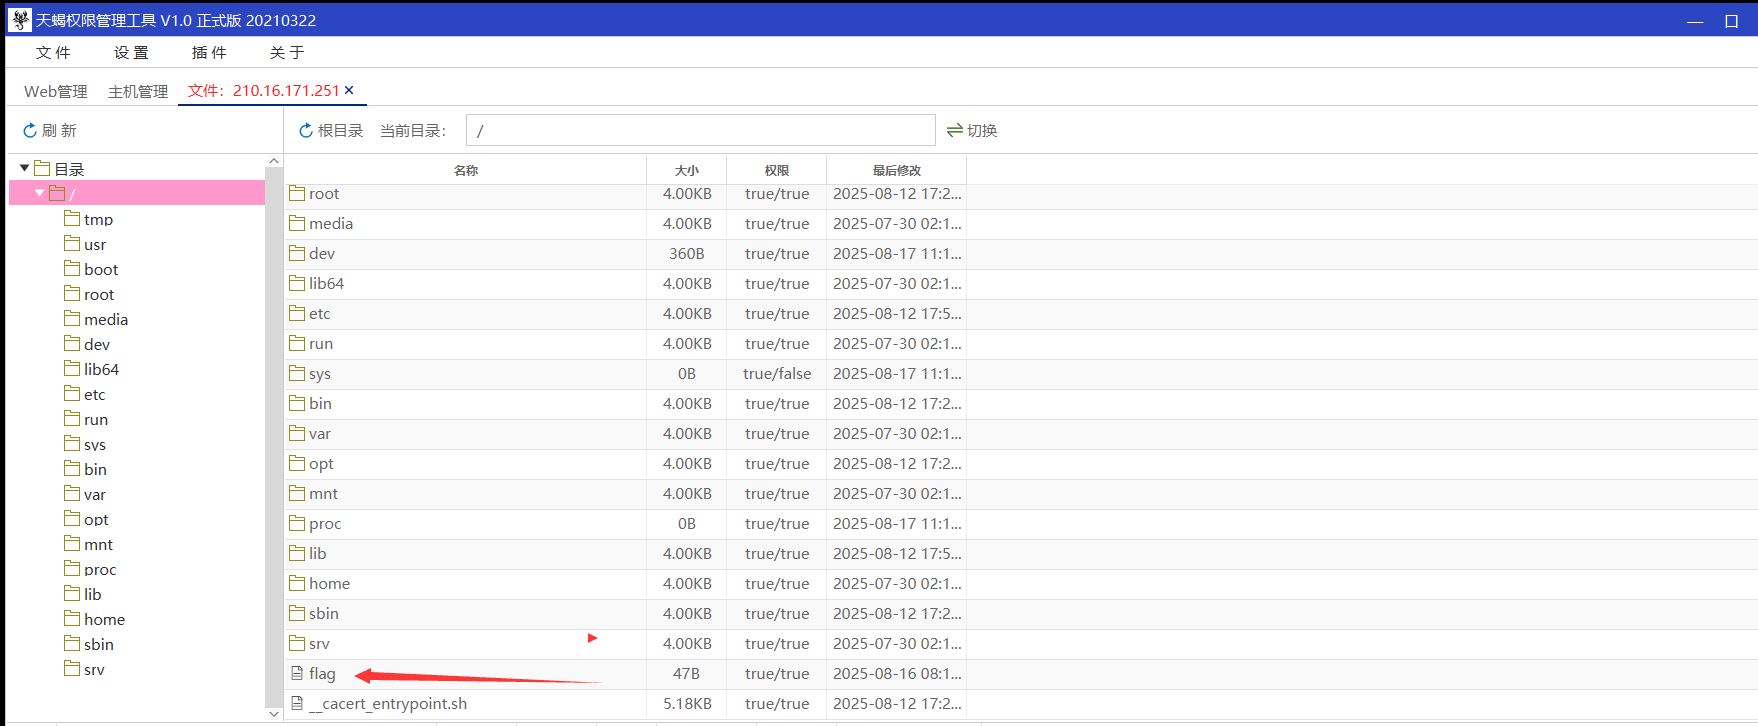The height and width of the screenshot is (726, 1758).
Task: Open the 文件 menu
Action: click(53, 52)
